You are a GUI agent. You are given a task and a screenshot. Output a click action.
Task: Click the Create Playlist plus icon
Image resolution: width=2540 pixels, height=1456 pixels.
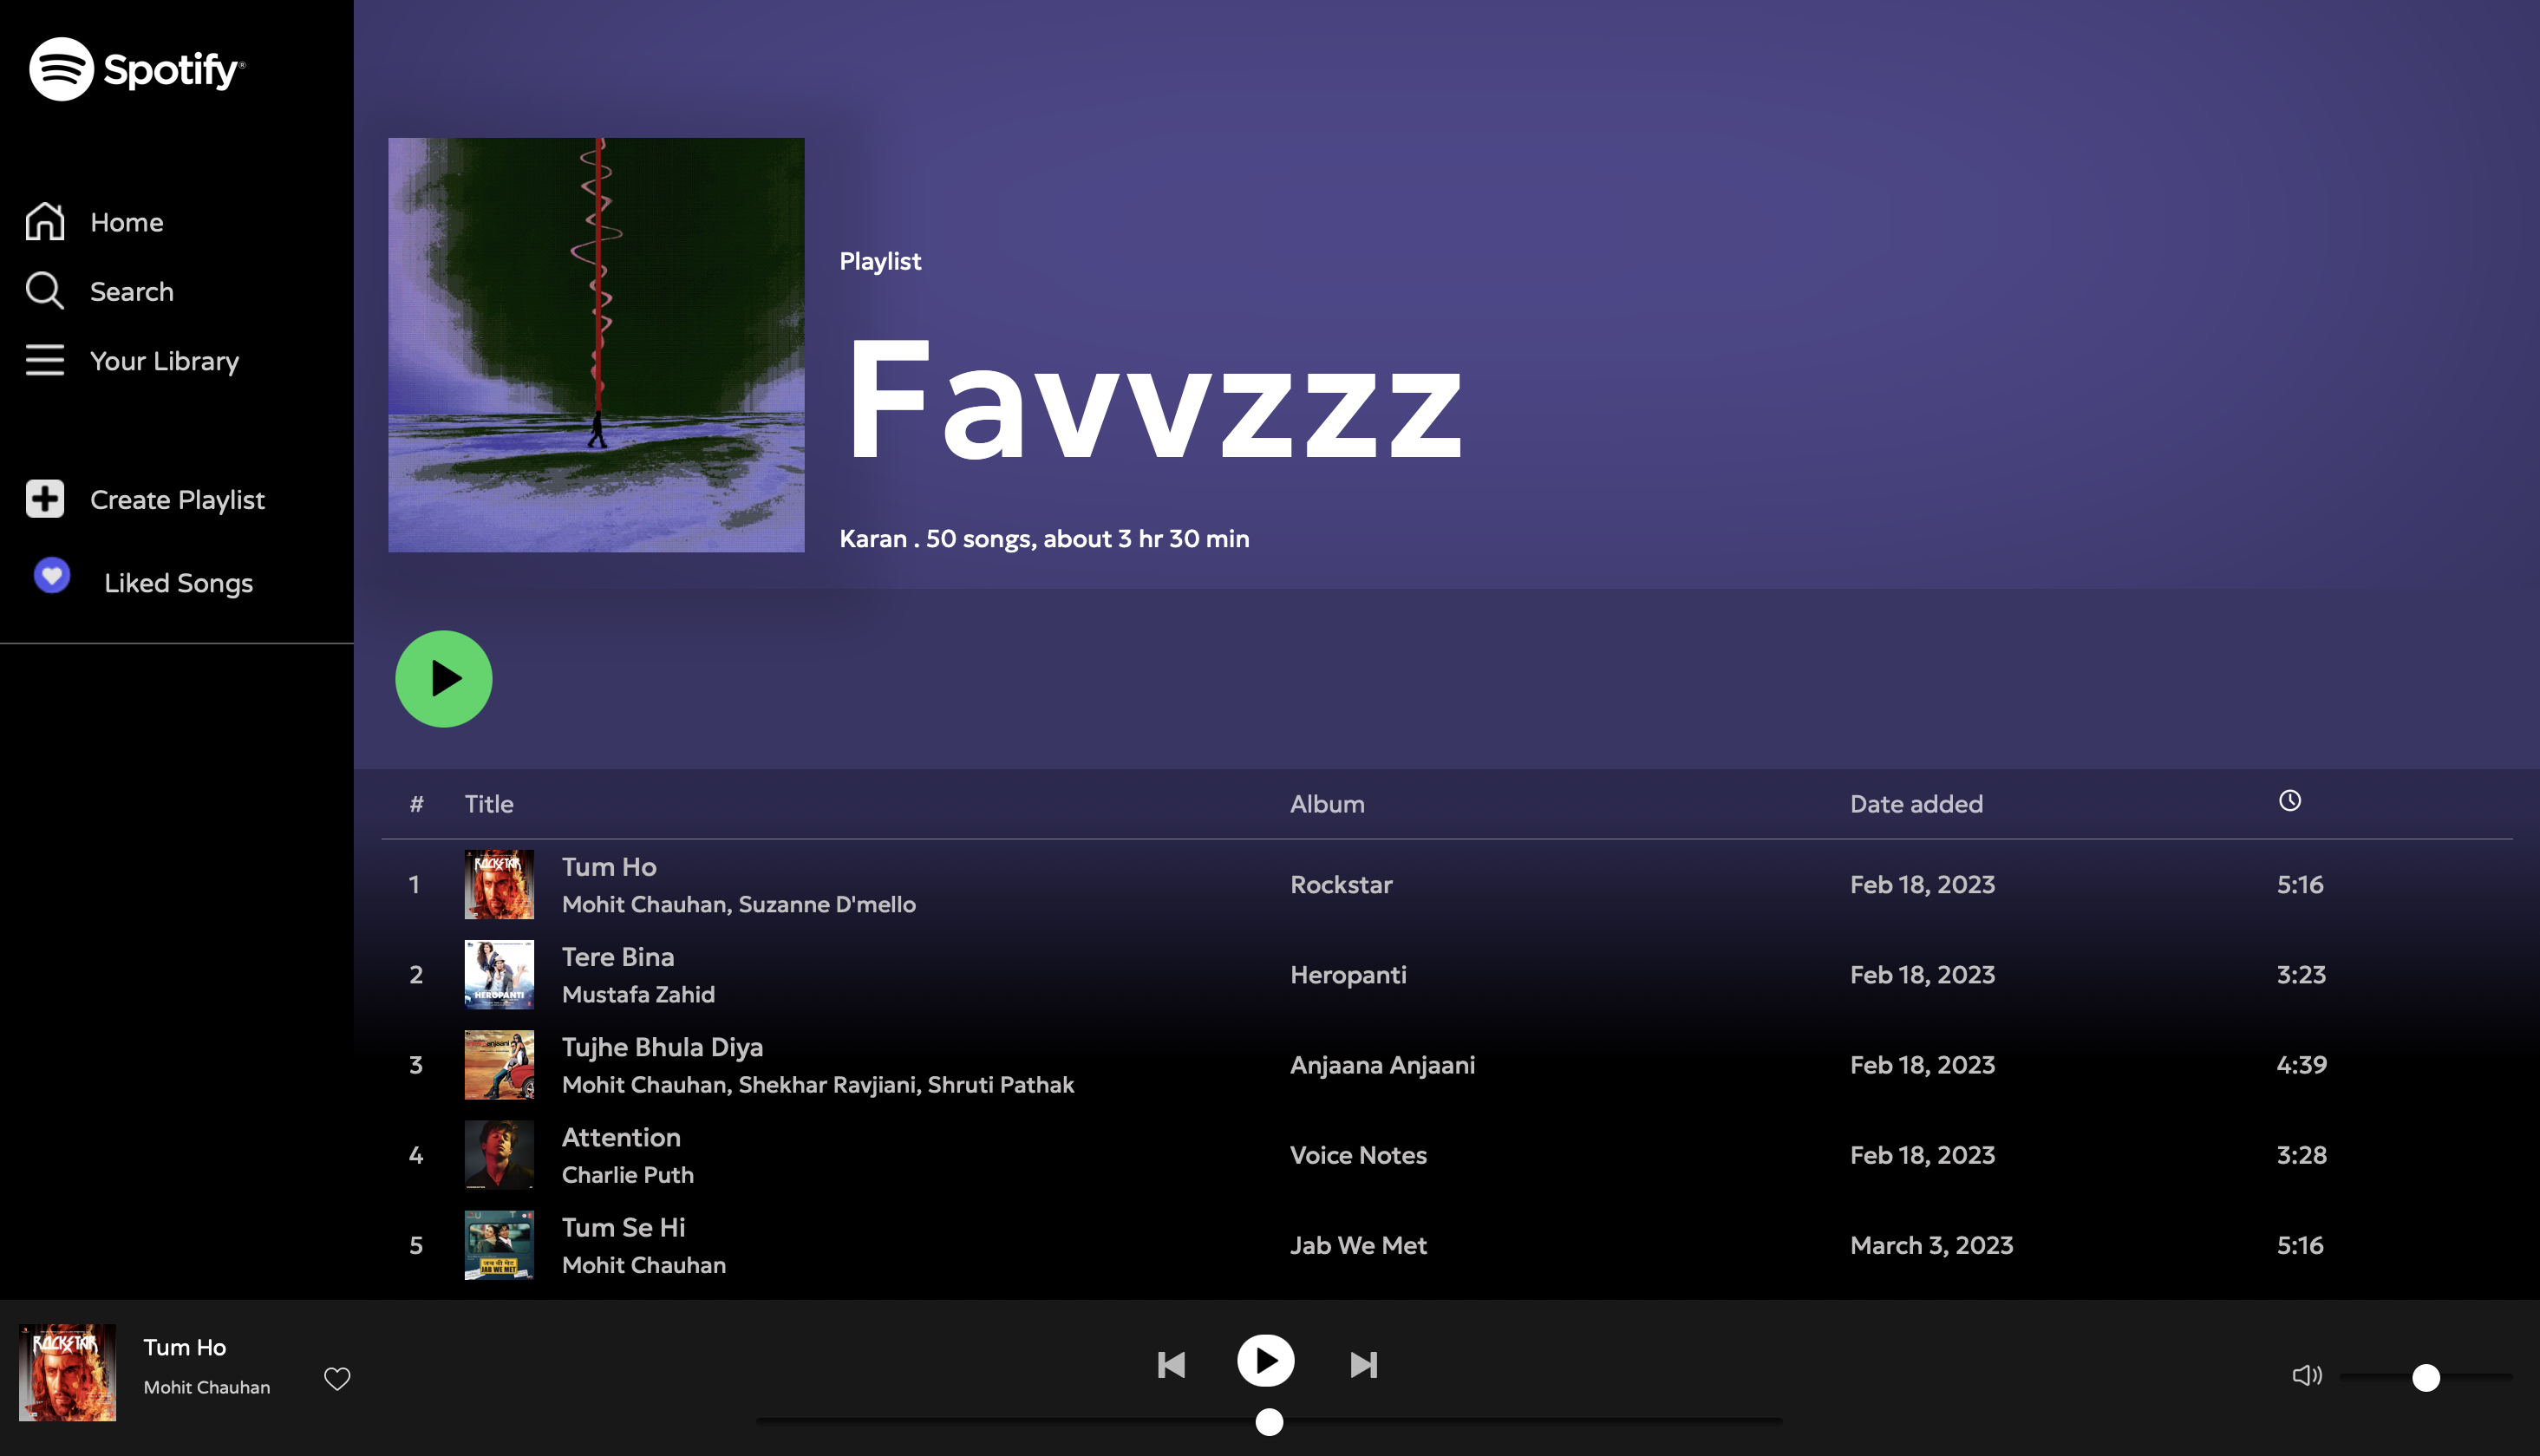[x=45, y=498]
